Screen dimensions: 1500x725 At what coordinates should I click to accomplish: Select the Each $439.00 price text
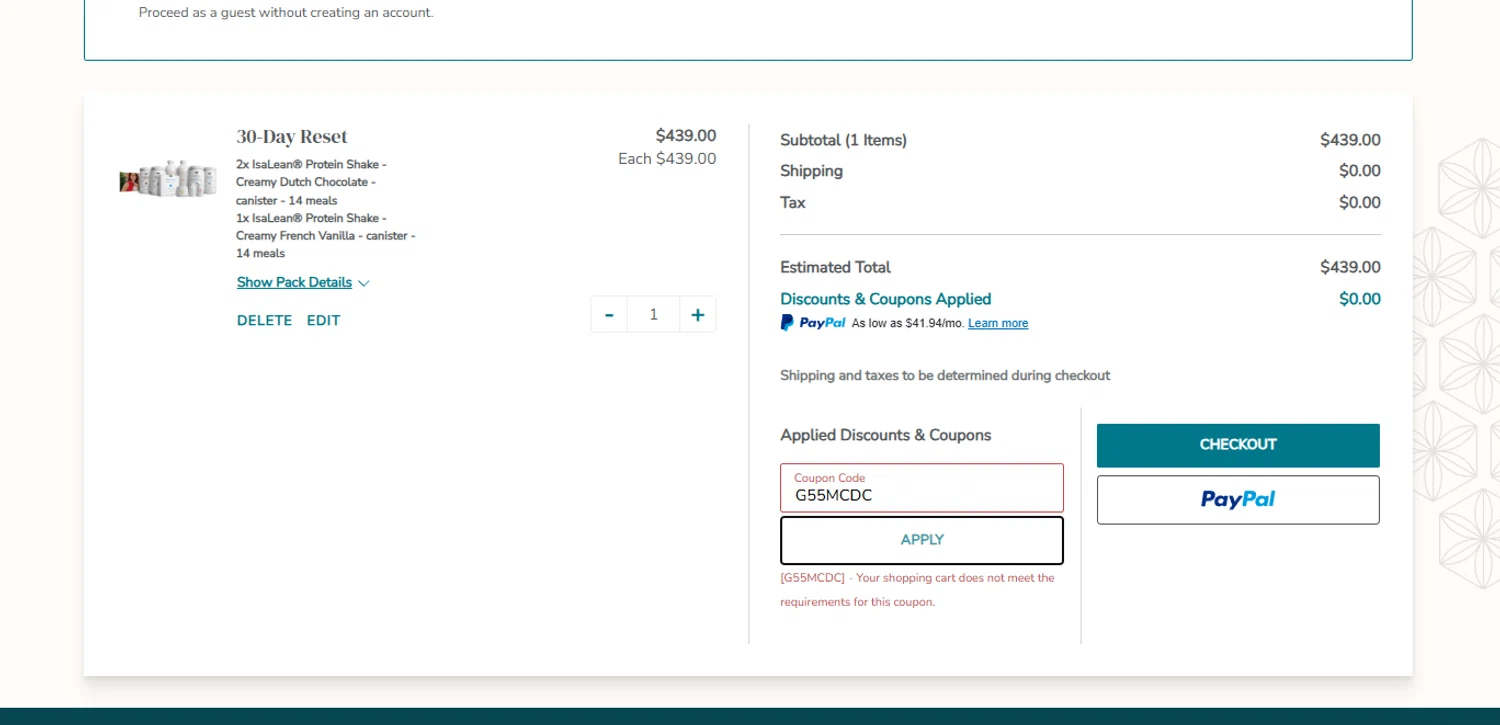[667, 158]
